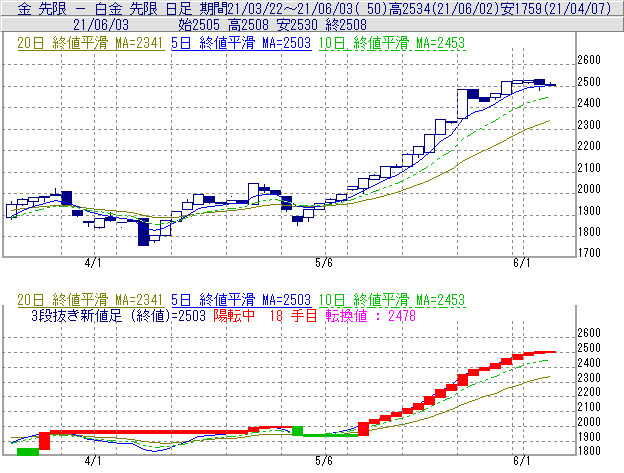Click the green block starting the line-break chart
Screen dimensions: 624x473
[28, 452]
